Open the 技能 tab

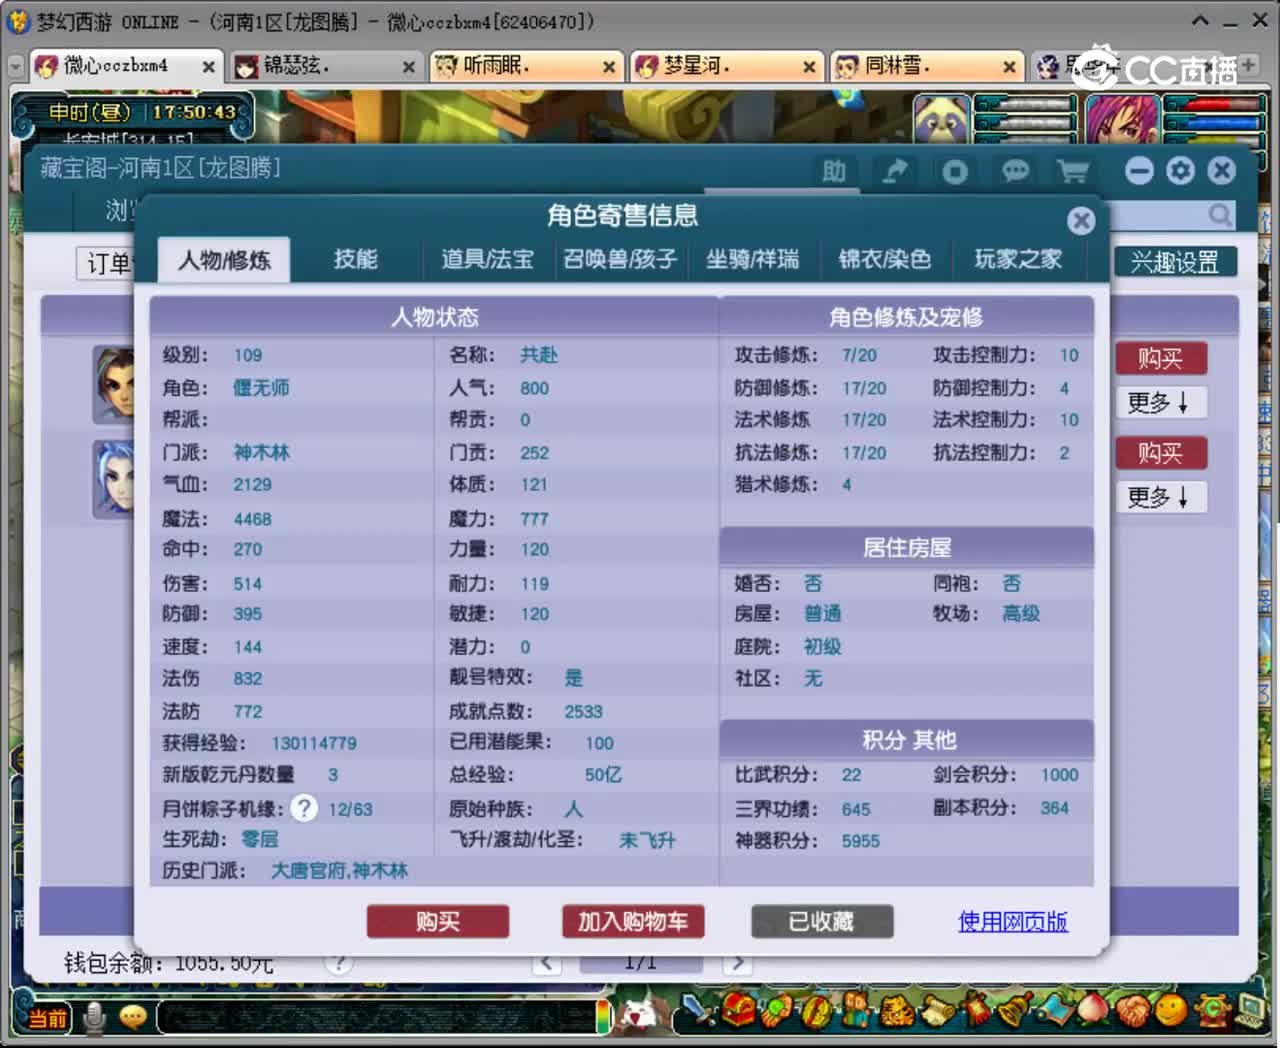tap(355, 259)
